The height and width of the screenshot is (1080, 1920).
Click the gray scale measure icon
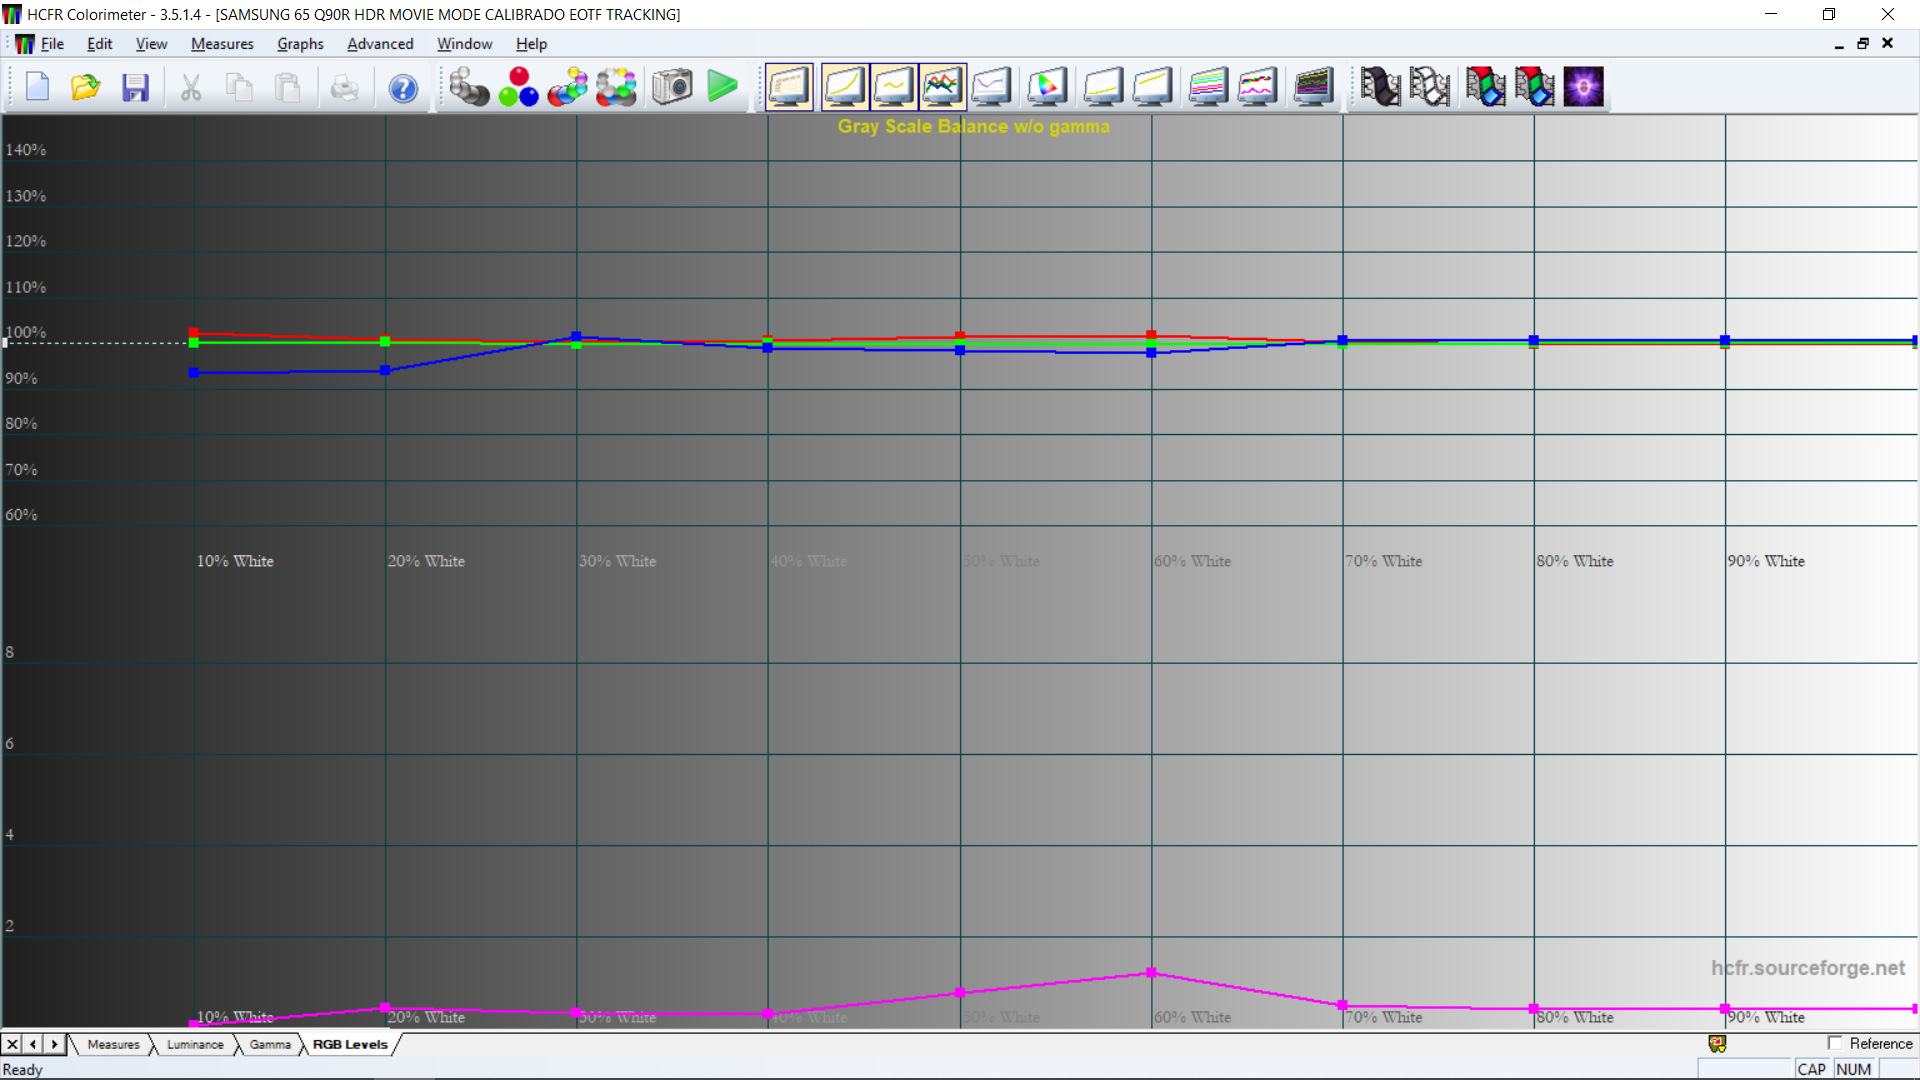click(x=468, y=87)
